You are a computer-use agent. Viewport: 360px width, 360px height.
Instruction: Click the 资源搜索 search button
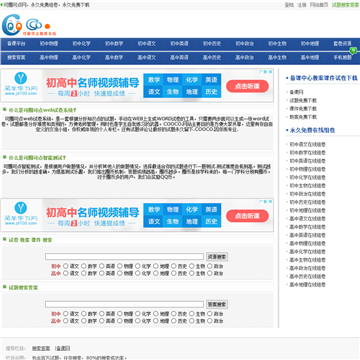(217, 257)
